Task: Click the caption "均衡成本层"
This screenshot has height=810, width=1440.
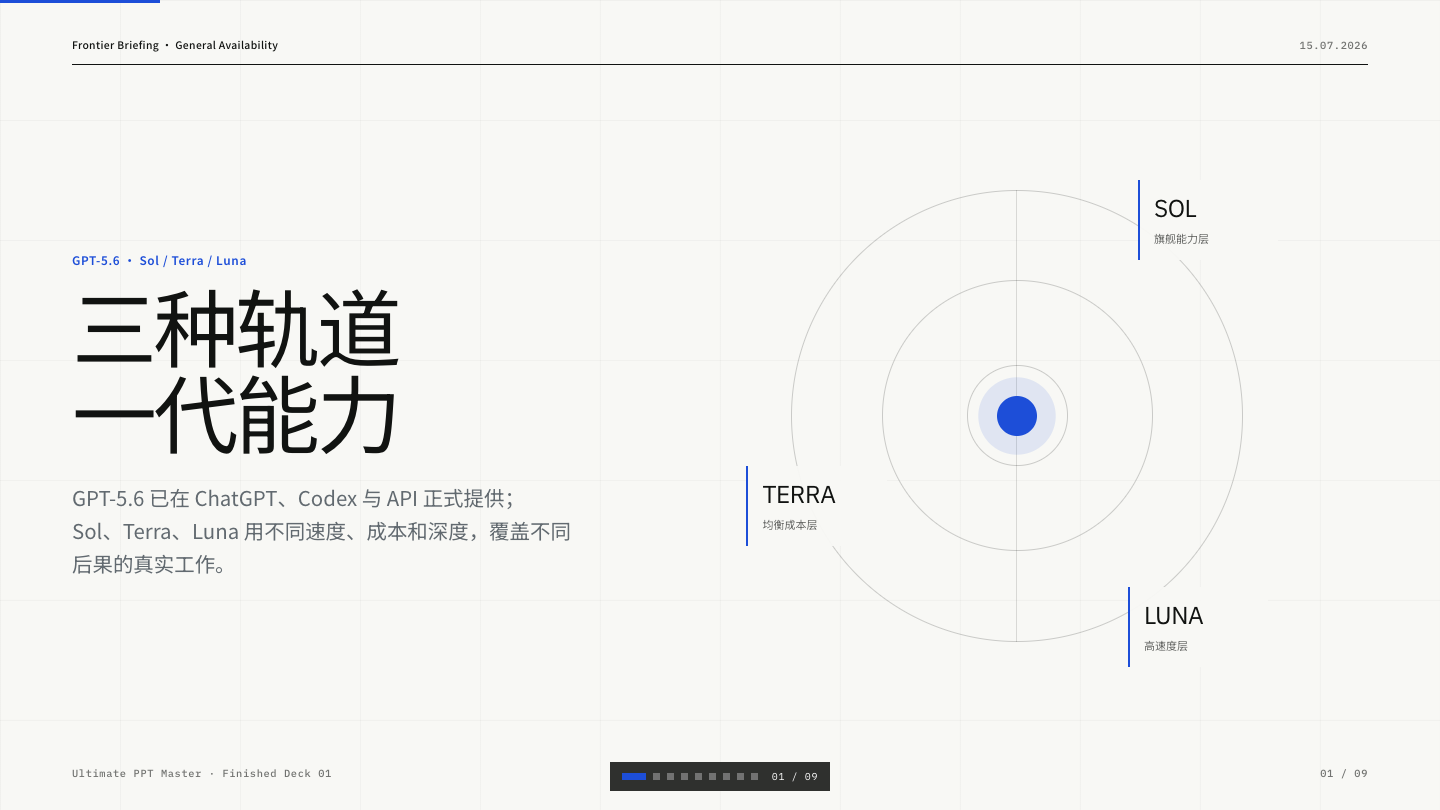Action: [790, 525]
